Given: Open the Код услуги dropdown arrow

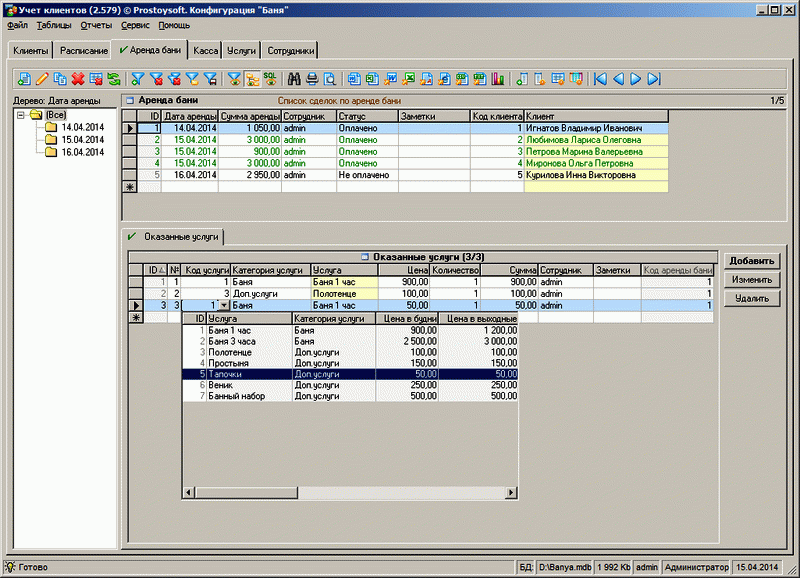Looking at the screenshot, I should (x=224, y=305).
